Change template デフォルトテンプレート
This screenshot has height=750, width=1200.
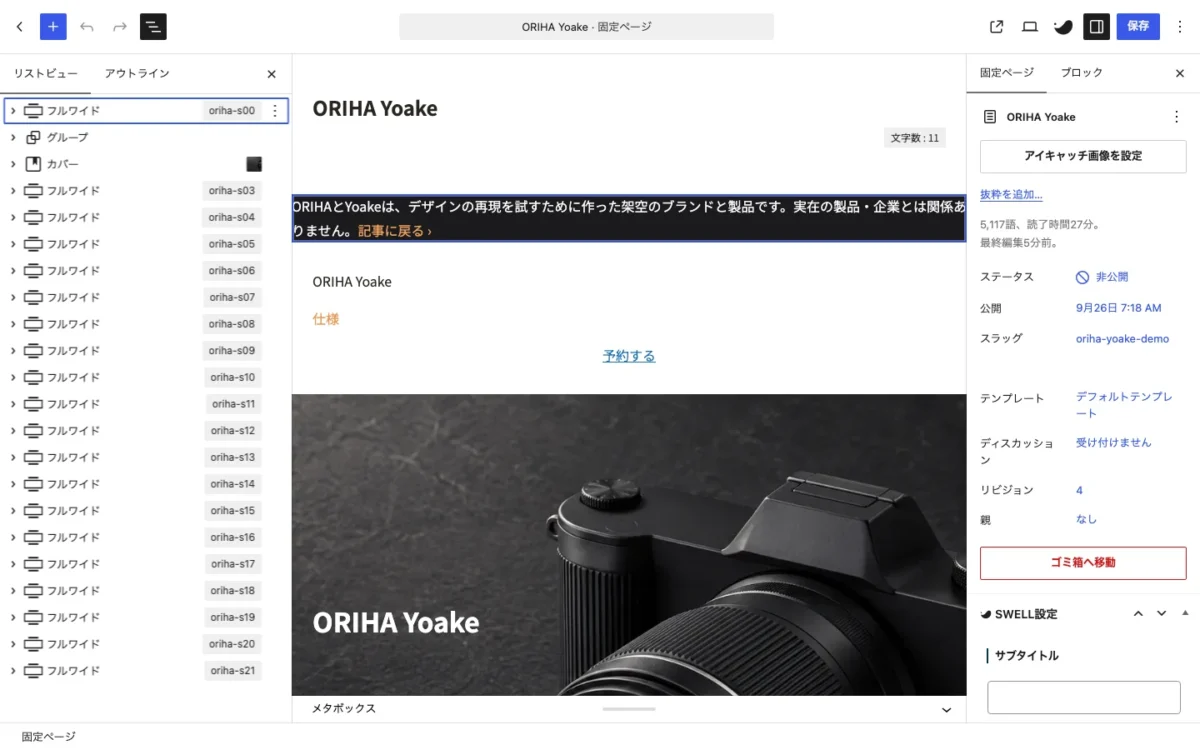pos(1124,405)
